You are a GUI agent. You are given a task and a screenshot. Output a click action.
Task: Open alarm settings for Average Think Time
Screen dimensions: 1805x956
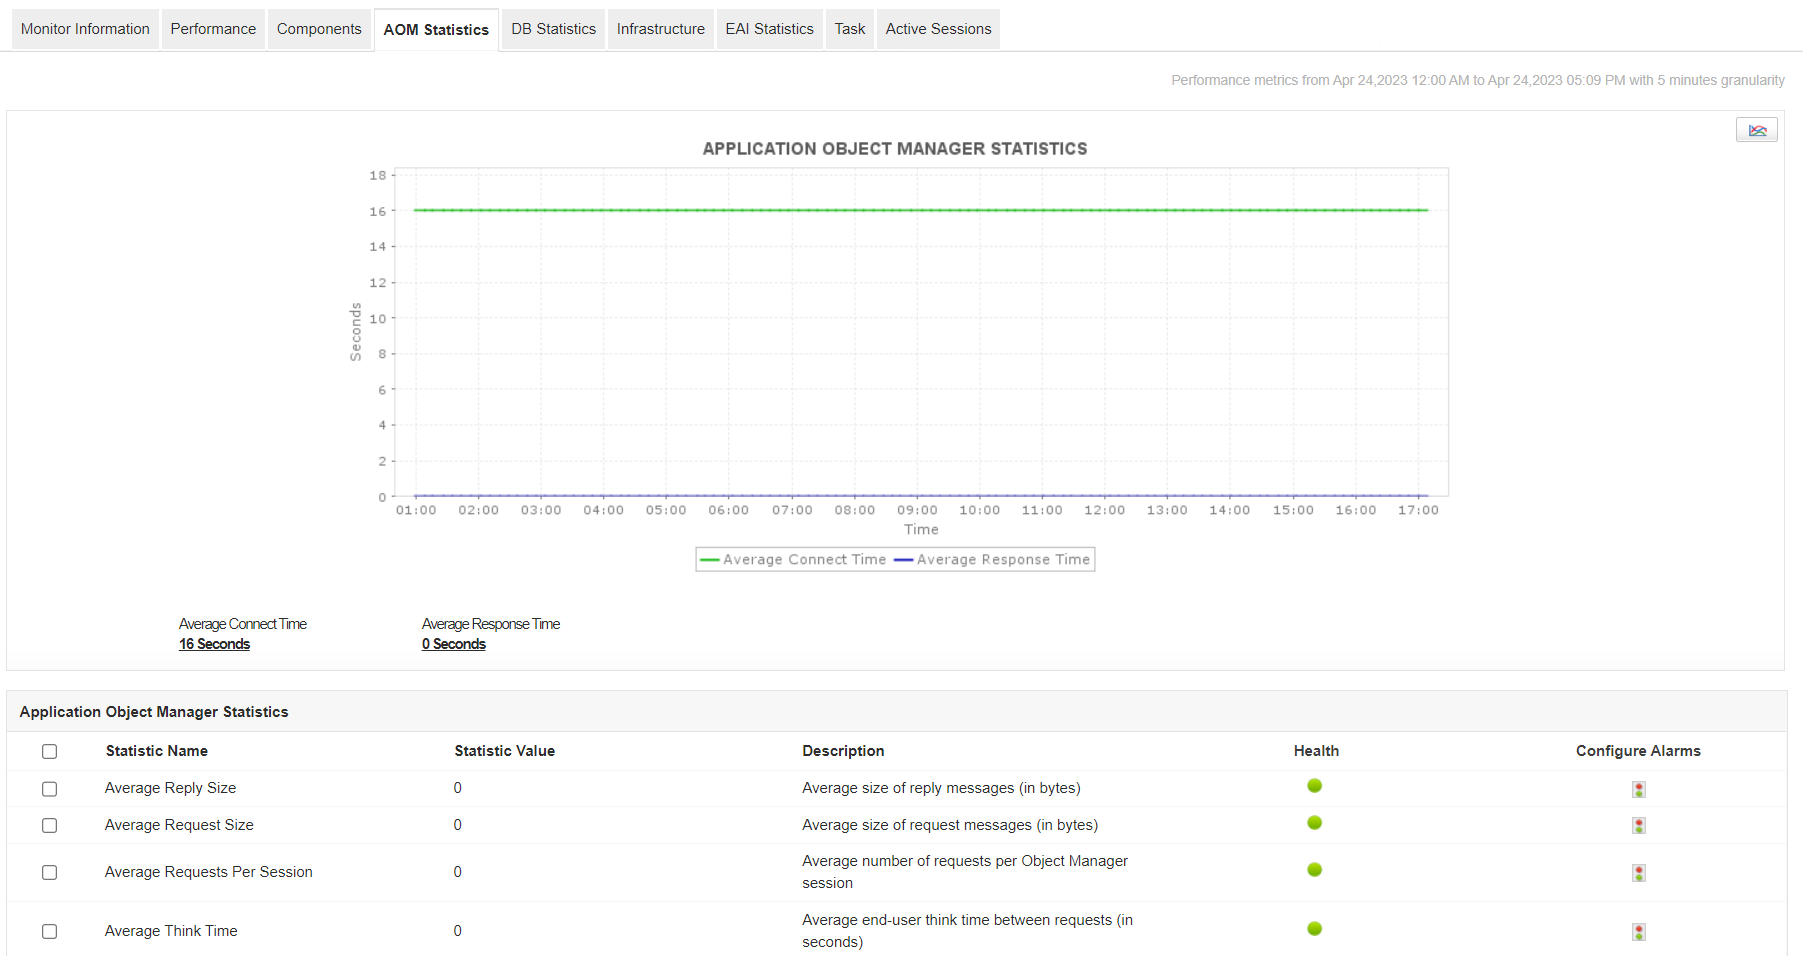(x=1638, y=932)
